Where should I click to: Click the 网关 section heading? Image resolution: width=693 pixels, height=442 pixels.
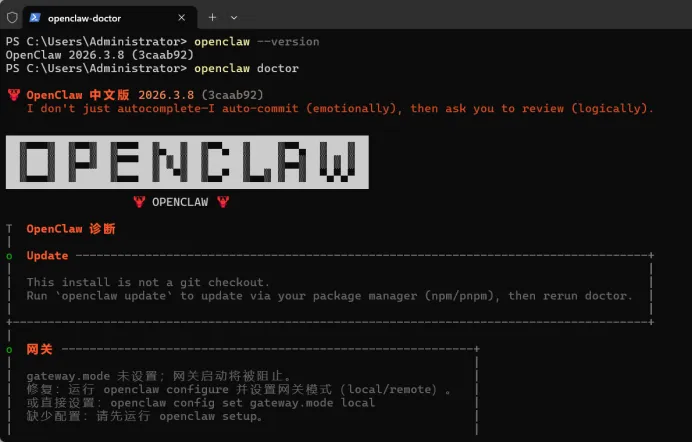point(39,349)
